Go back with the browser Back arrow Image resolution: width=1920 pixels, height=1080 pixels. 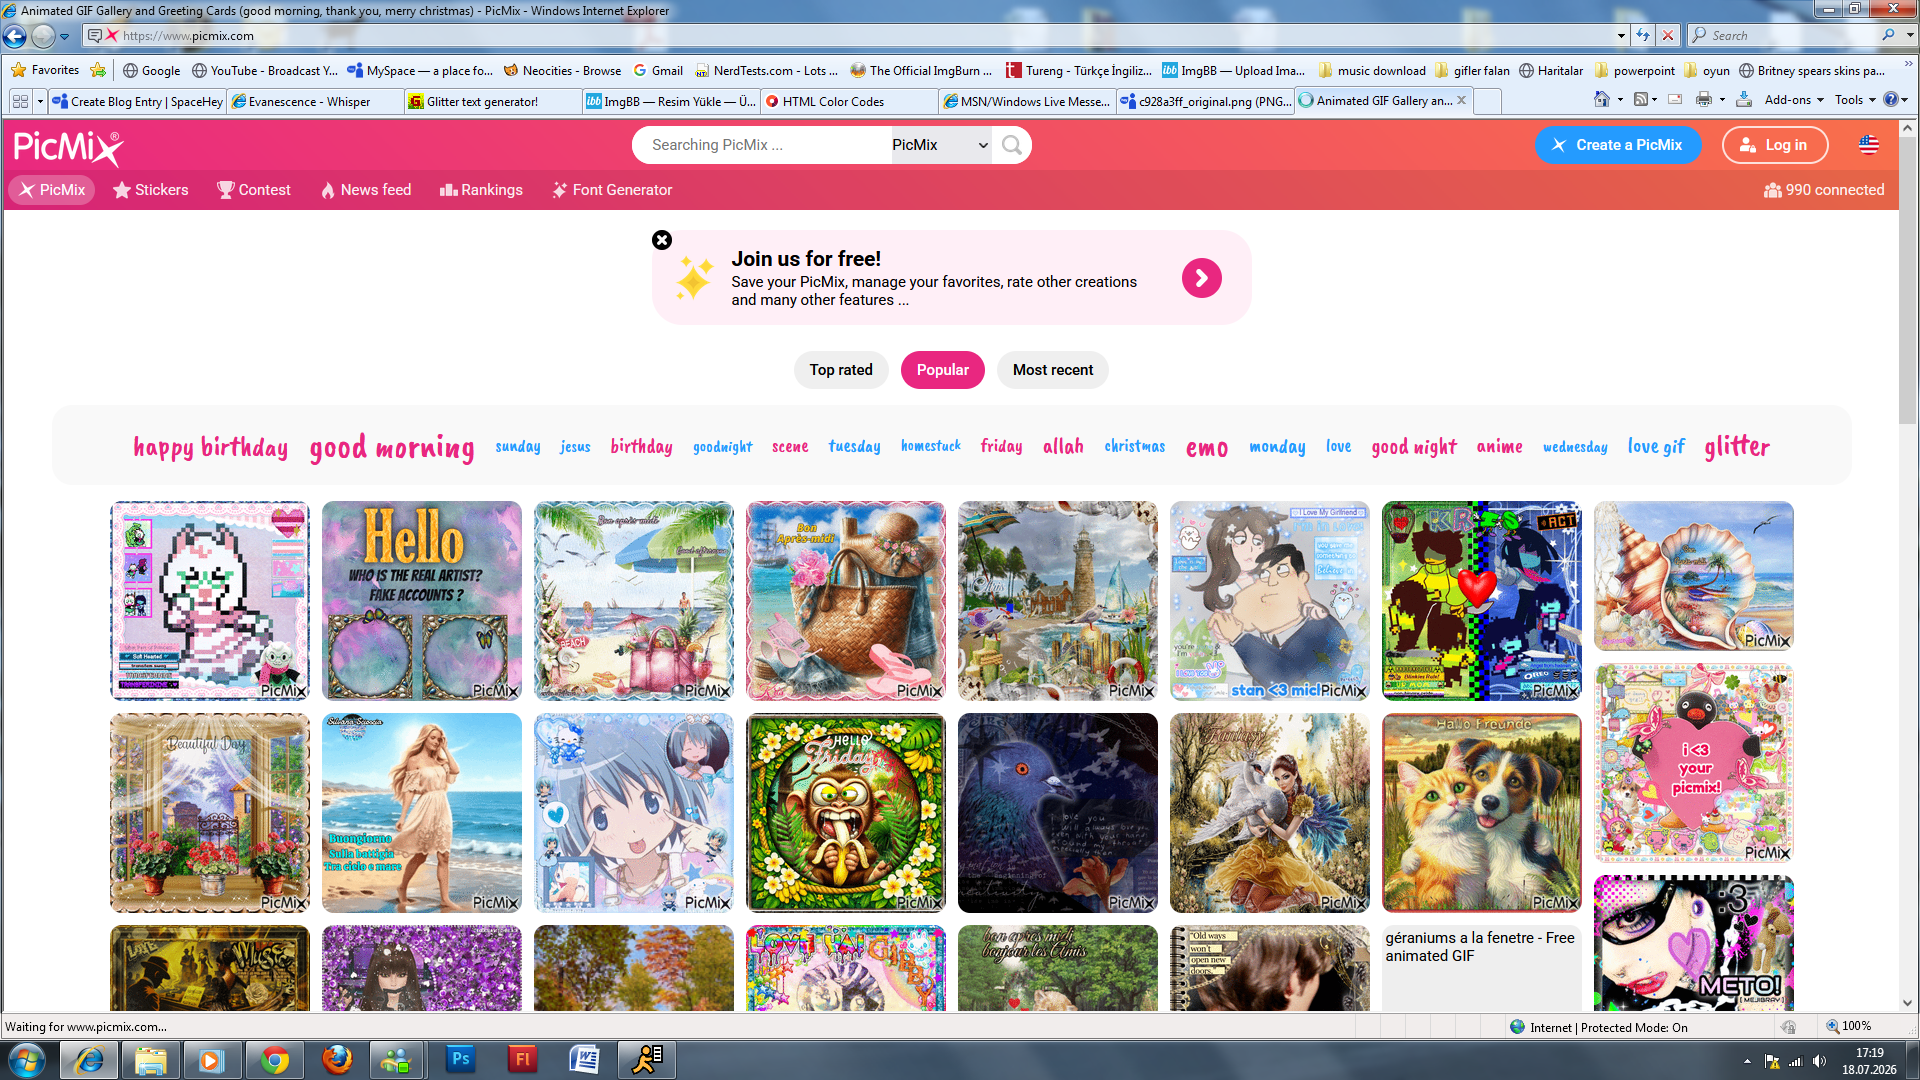tap(15, 36)
